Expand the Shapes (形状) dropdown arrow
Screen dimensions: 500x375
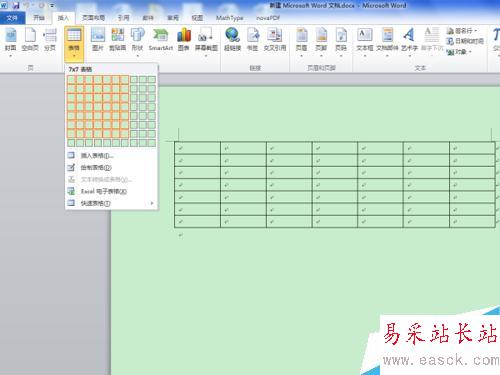point(137,56)
